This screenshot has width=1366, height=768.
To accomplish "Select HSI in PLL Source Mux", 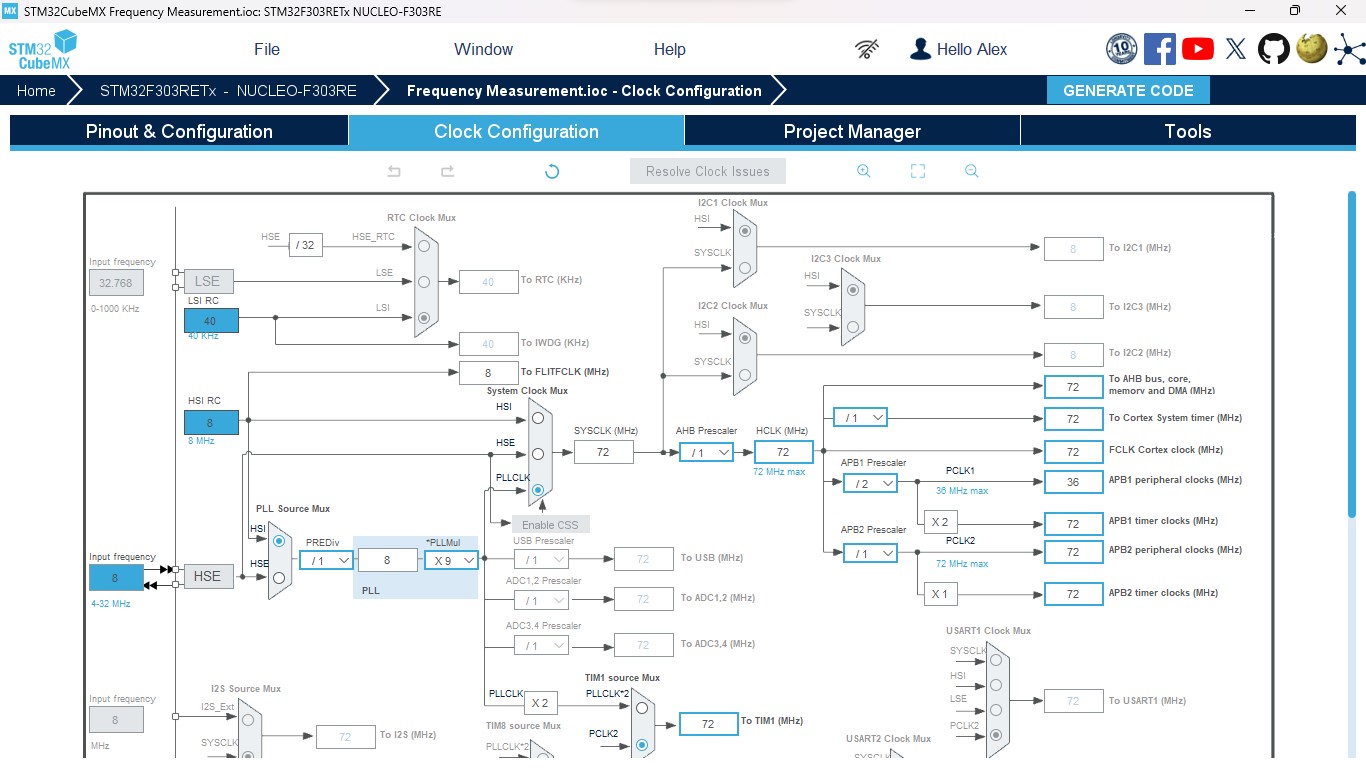I will point(279,540).
